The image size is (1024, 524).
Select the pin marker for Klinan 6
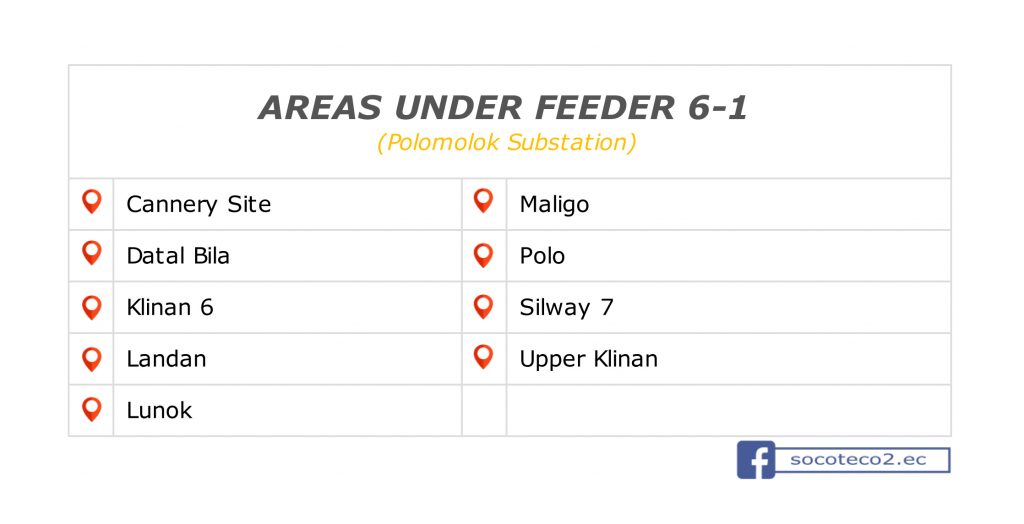point(91,308)
